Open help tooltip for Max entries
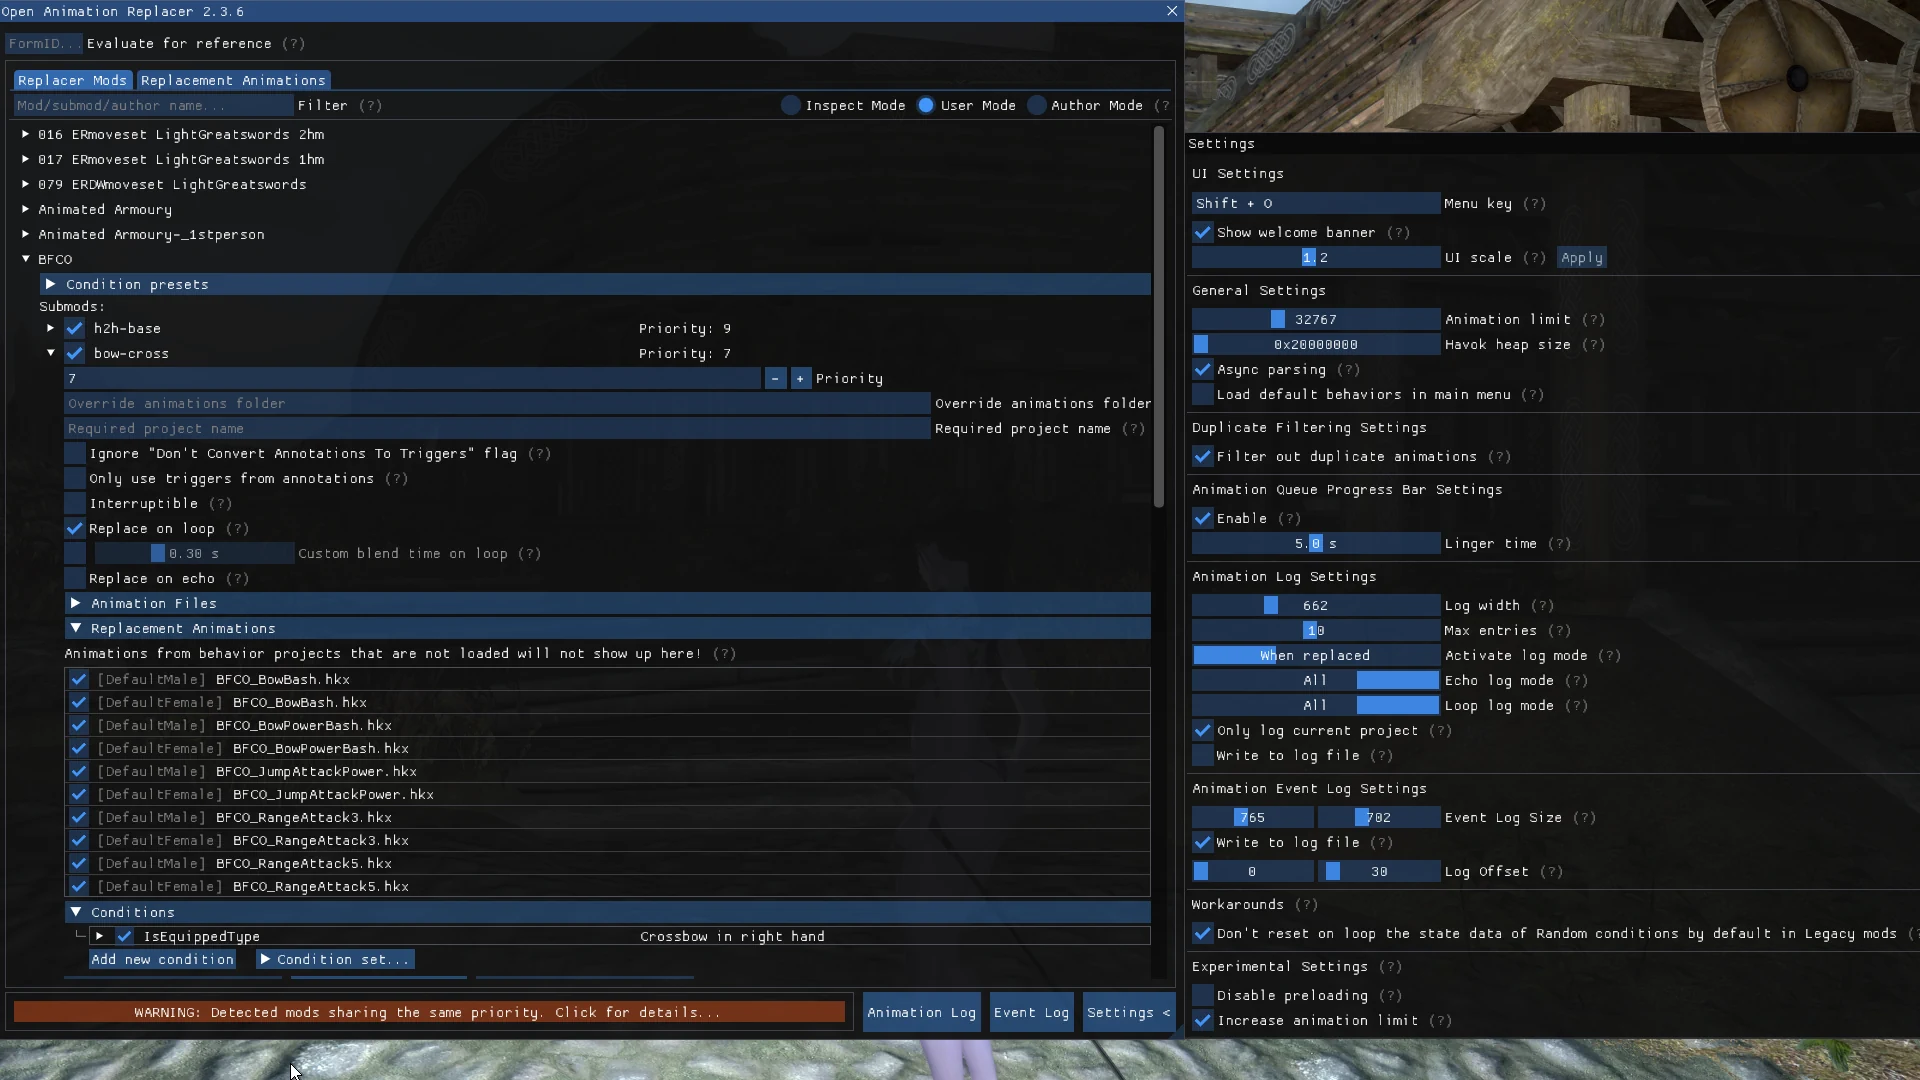This screenshot has height=1080, width=1920. pos(1560,631)
